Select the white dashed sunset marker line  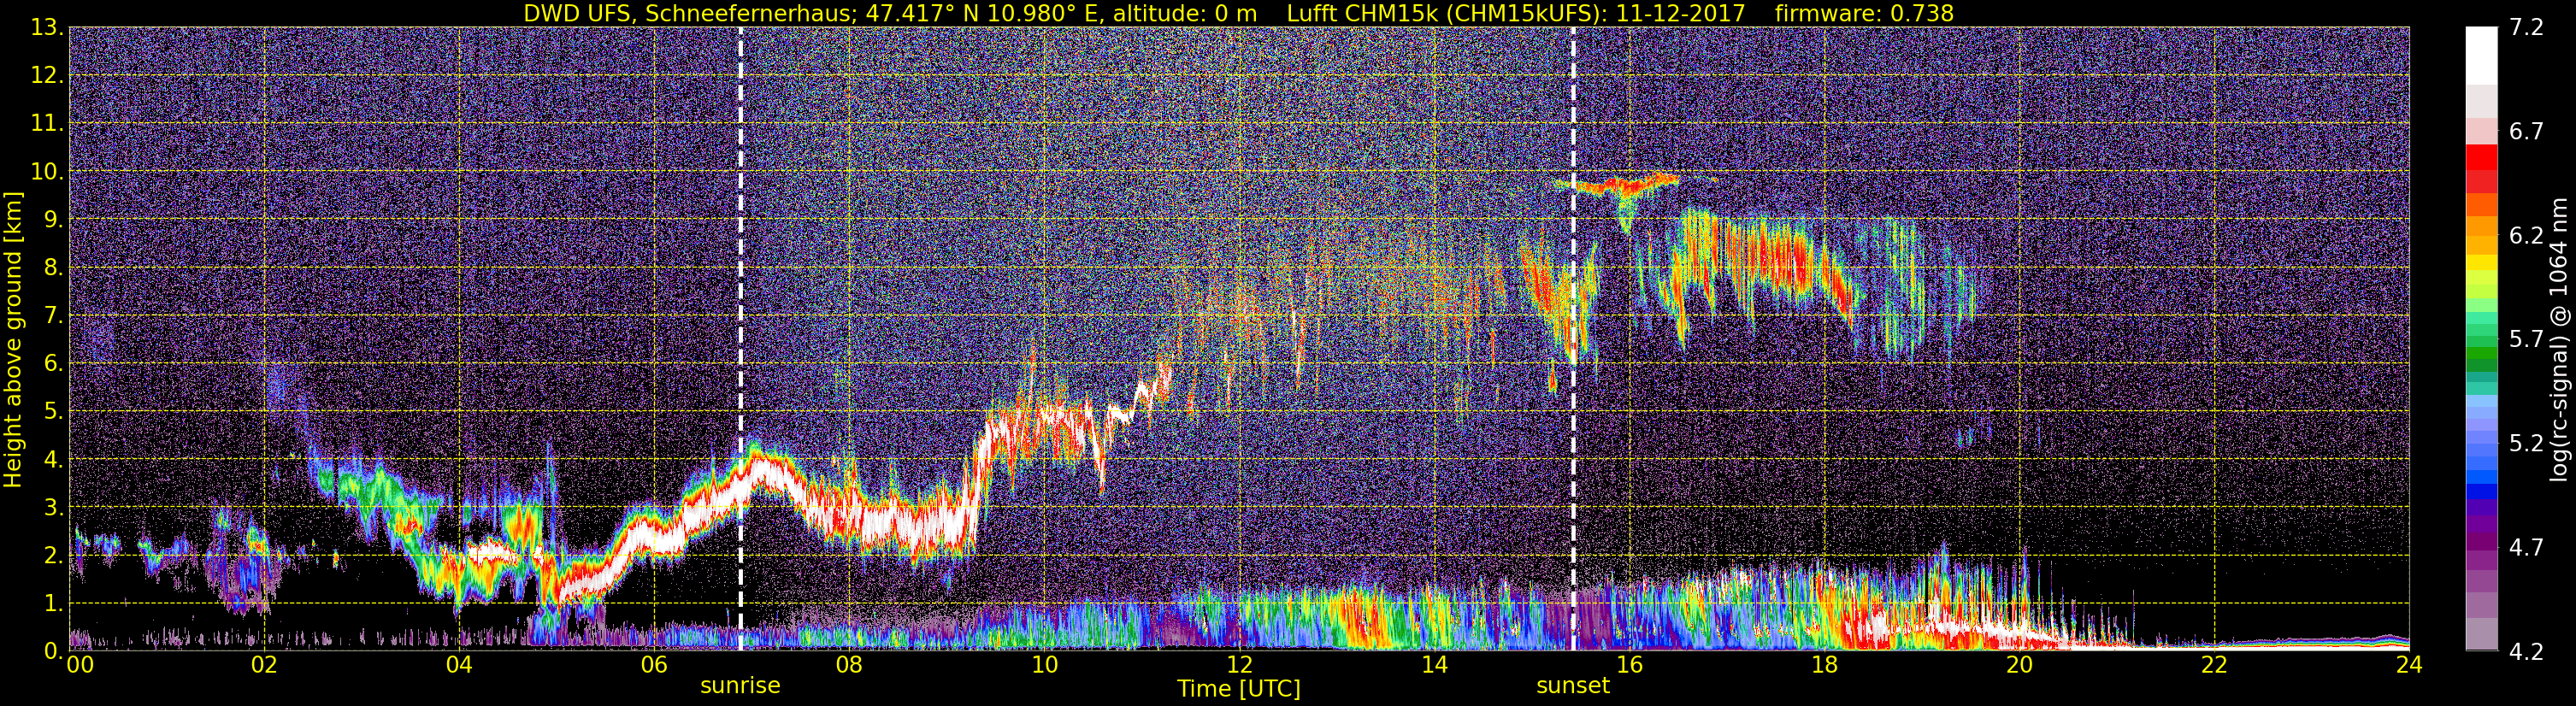(1574, 339)
